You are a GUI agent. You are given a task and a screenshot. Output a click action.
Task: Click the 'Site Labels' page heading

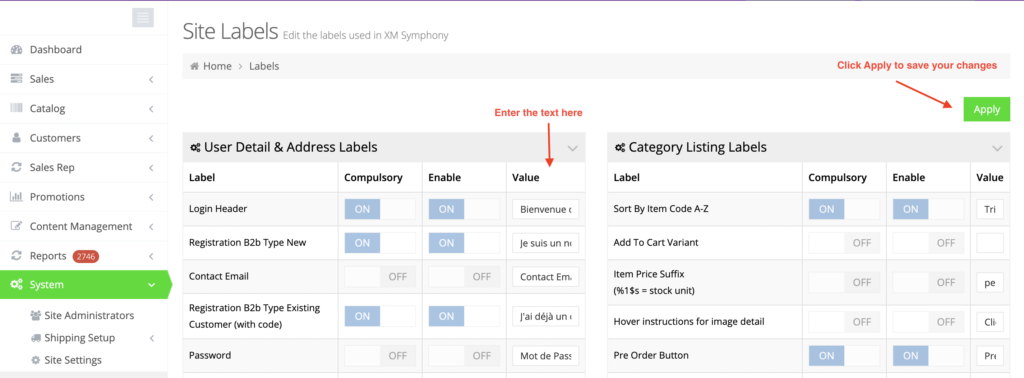click(231, 31)
